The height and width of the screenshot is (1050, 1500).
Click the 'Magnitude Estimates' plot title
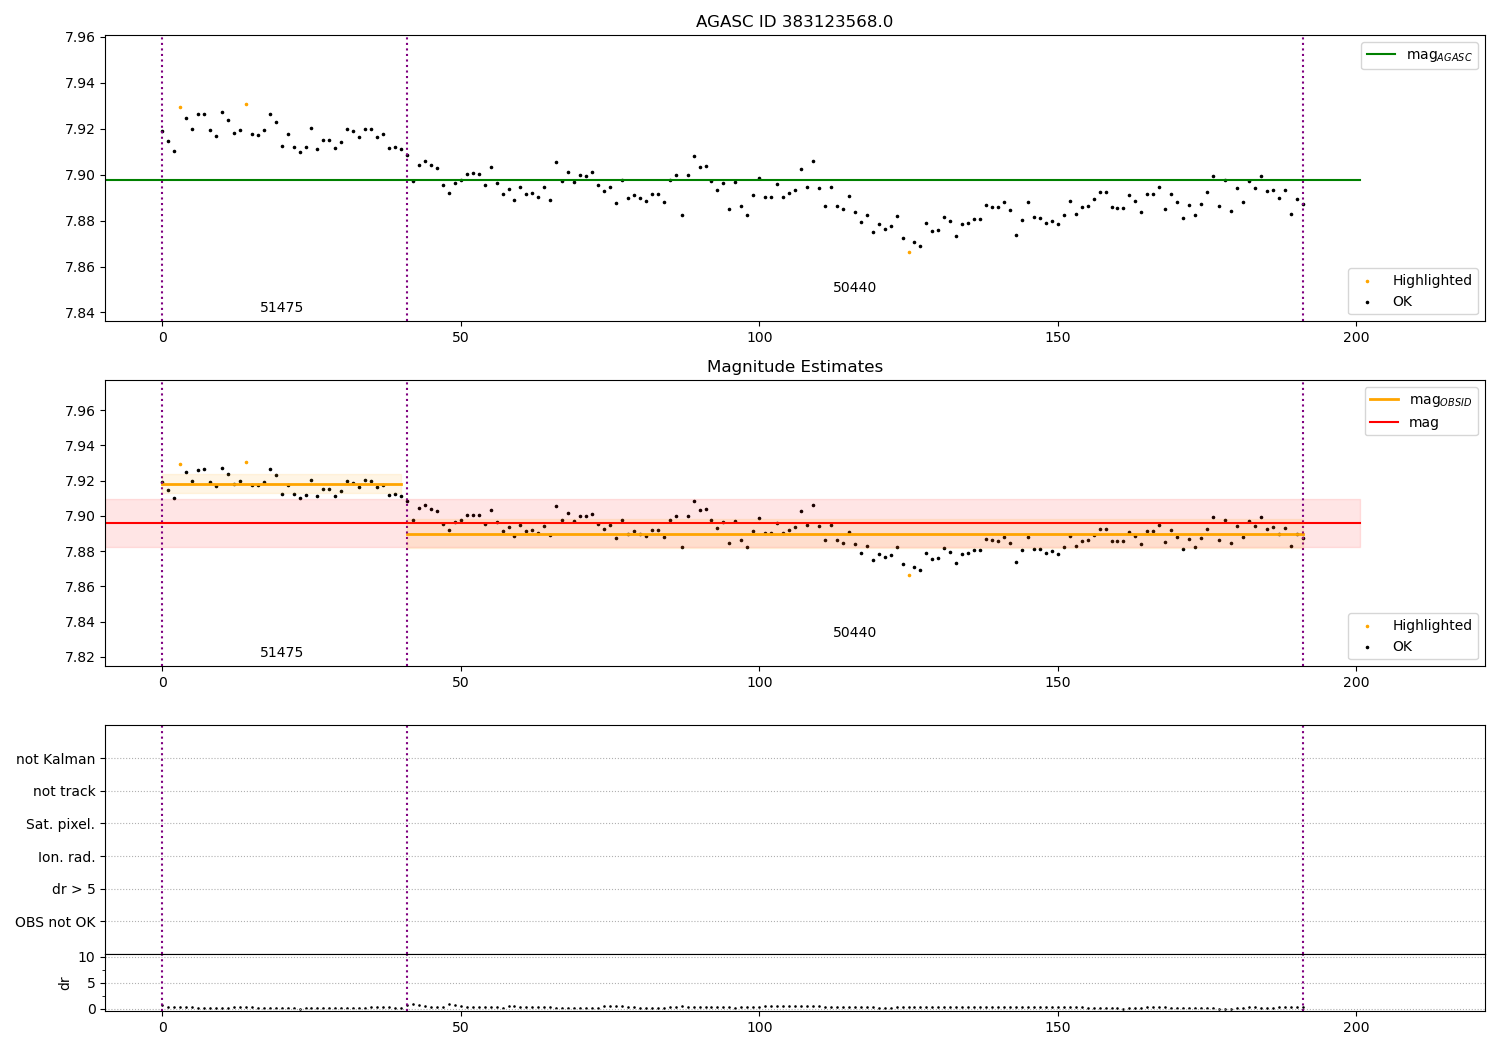794,367
